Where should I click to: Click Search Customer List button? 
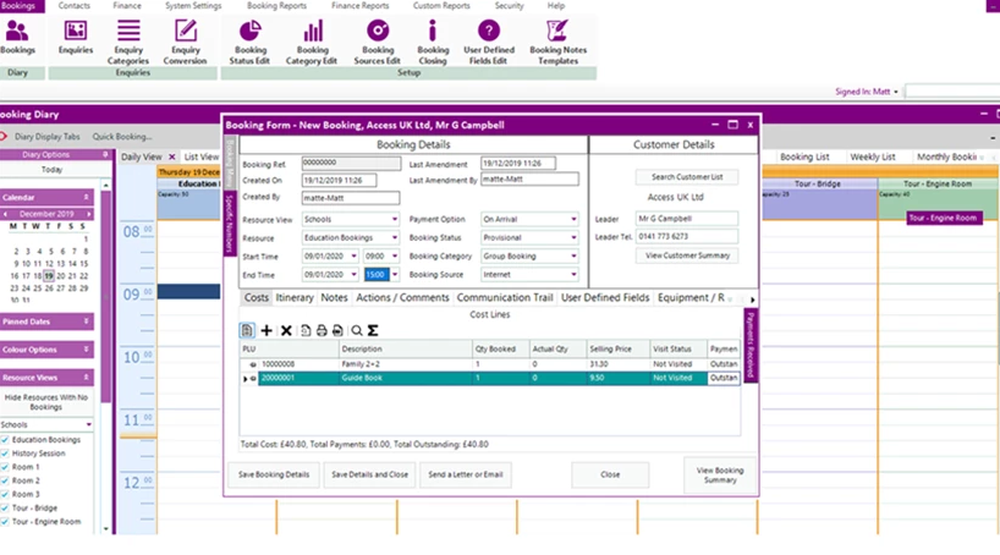687,177
